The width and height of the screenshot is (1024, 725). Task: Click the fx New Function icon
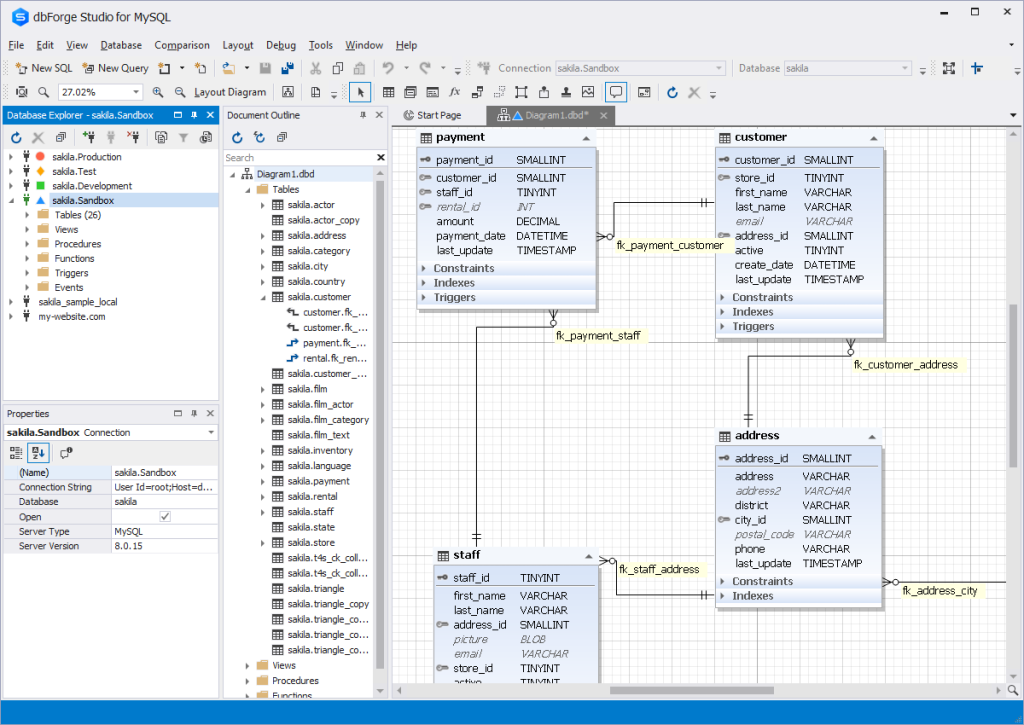455,92
